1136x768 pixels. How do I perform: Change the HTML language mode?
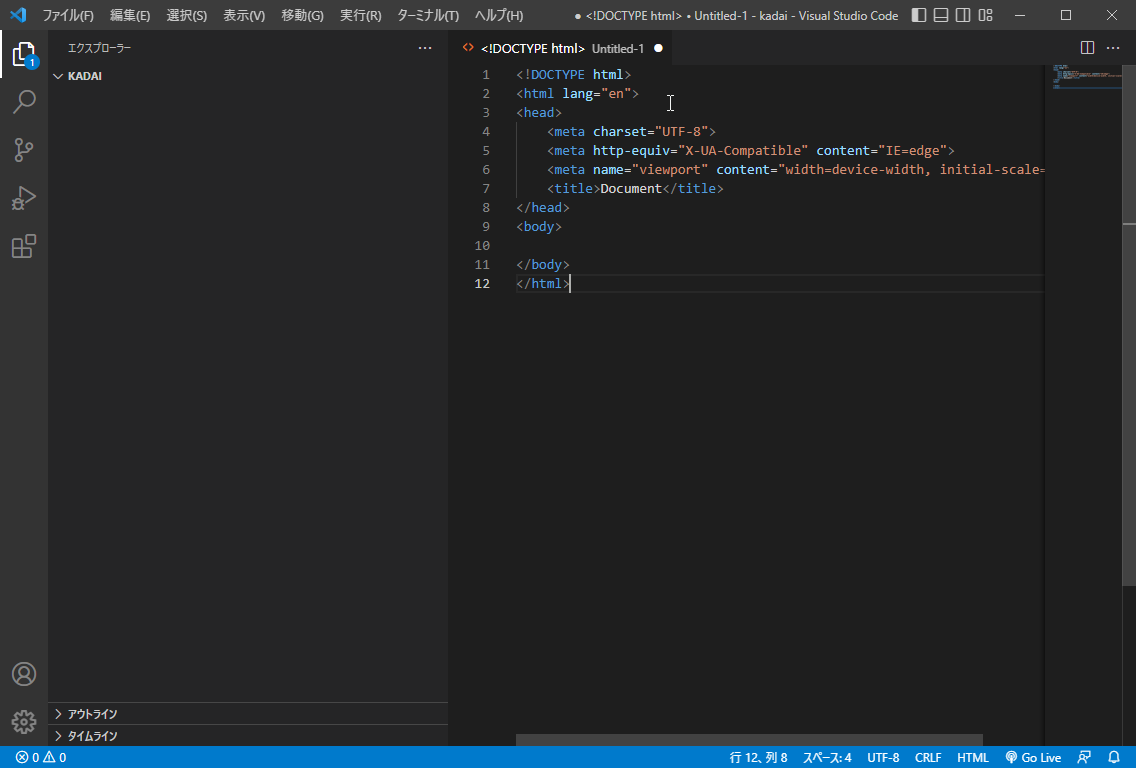(x=972, y=758)
